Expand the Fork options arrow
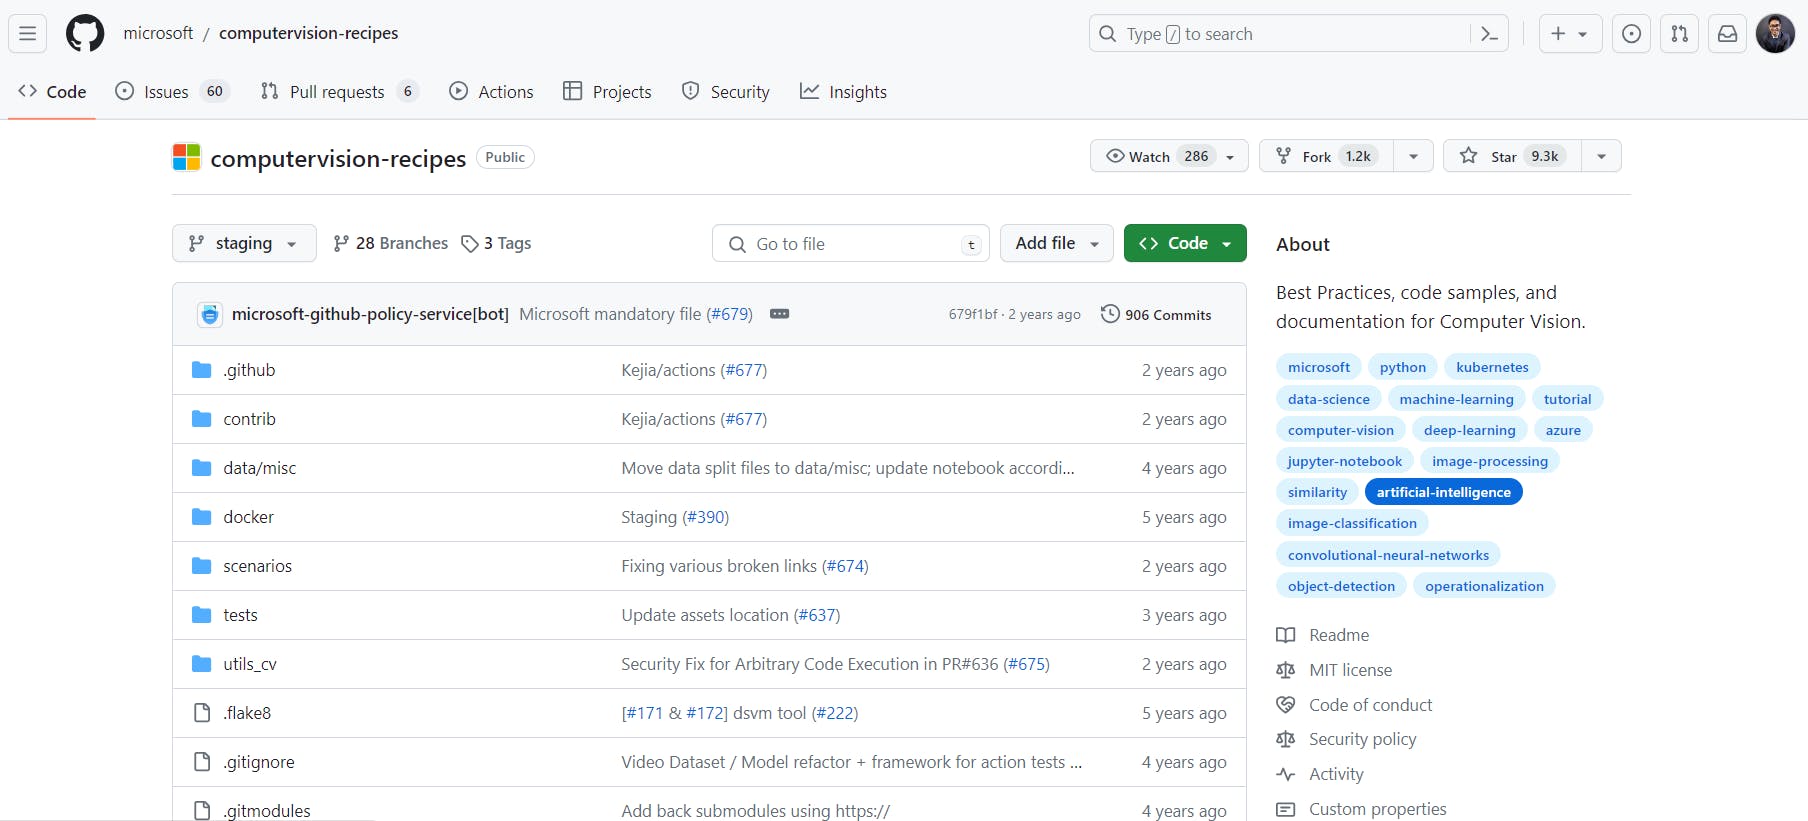Screen dimensions: 1808x821 (x=1413, y=156)
